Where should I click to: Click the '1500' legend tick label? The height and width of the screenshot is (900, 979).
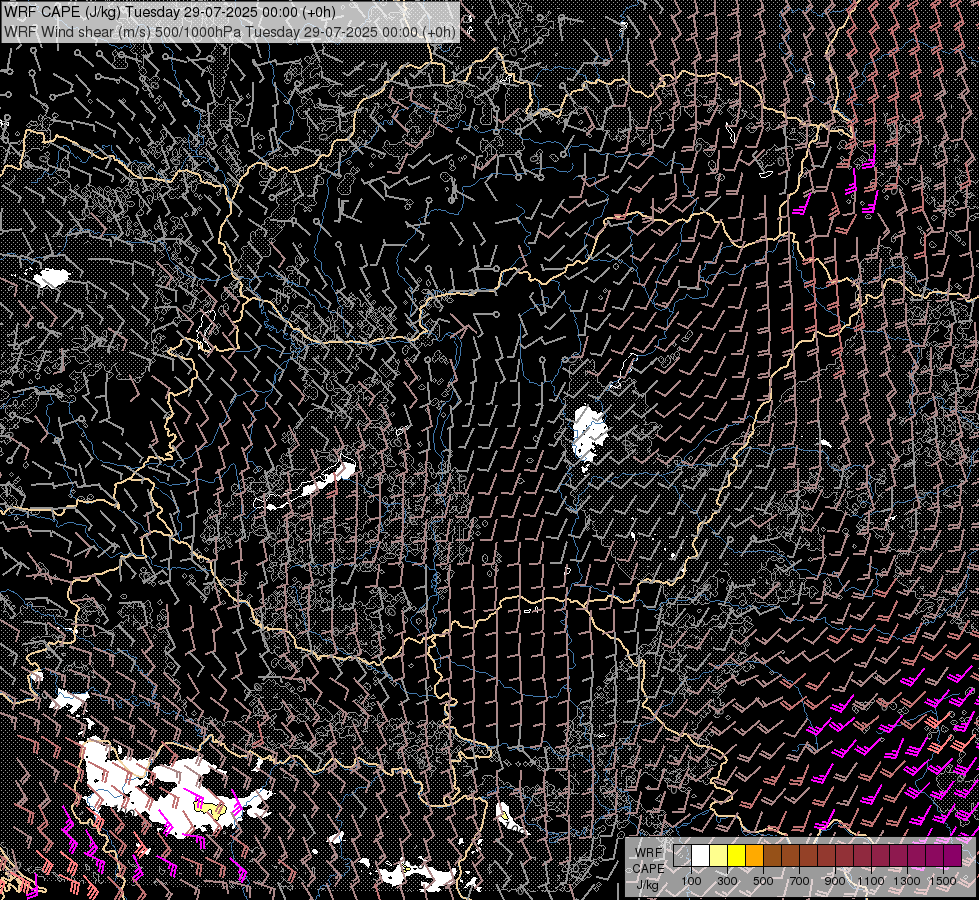pyautogui.click(x=943, y=881)
